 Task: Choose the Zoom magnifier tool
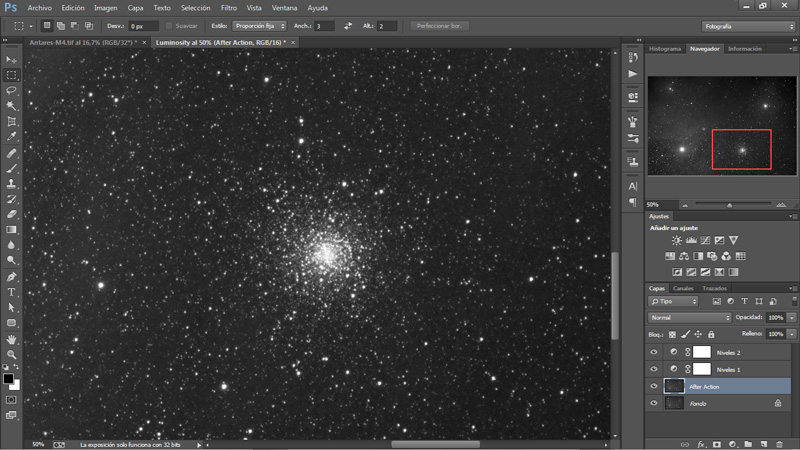[x=12, y=354]
